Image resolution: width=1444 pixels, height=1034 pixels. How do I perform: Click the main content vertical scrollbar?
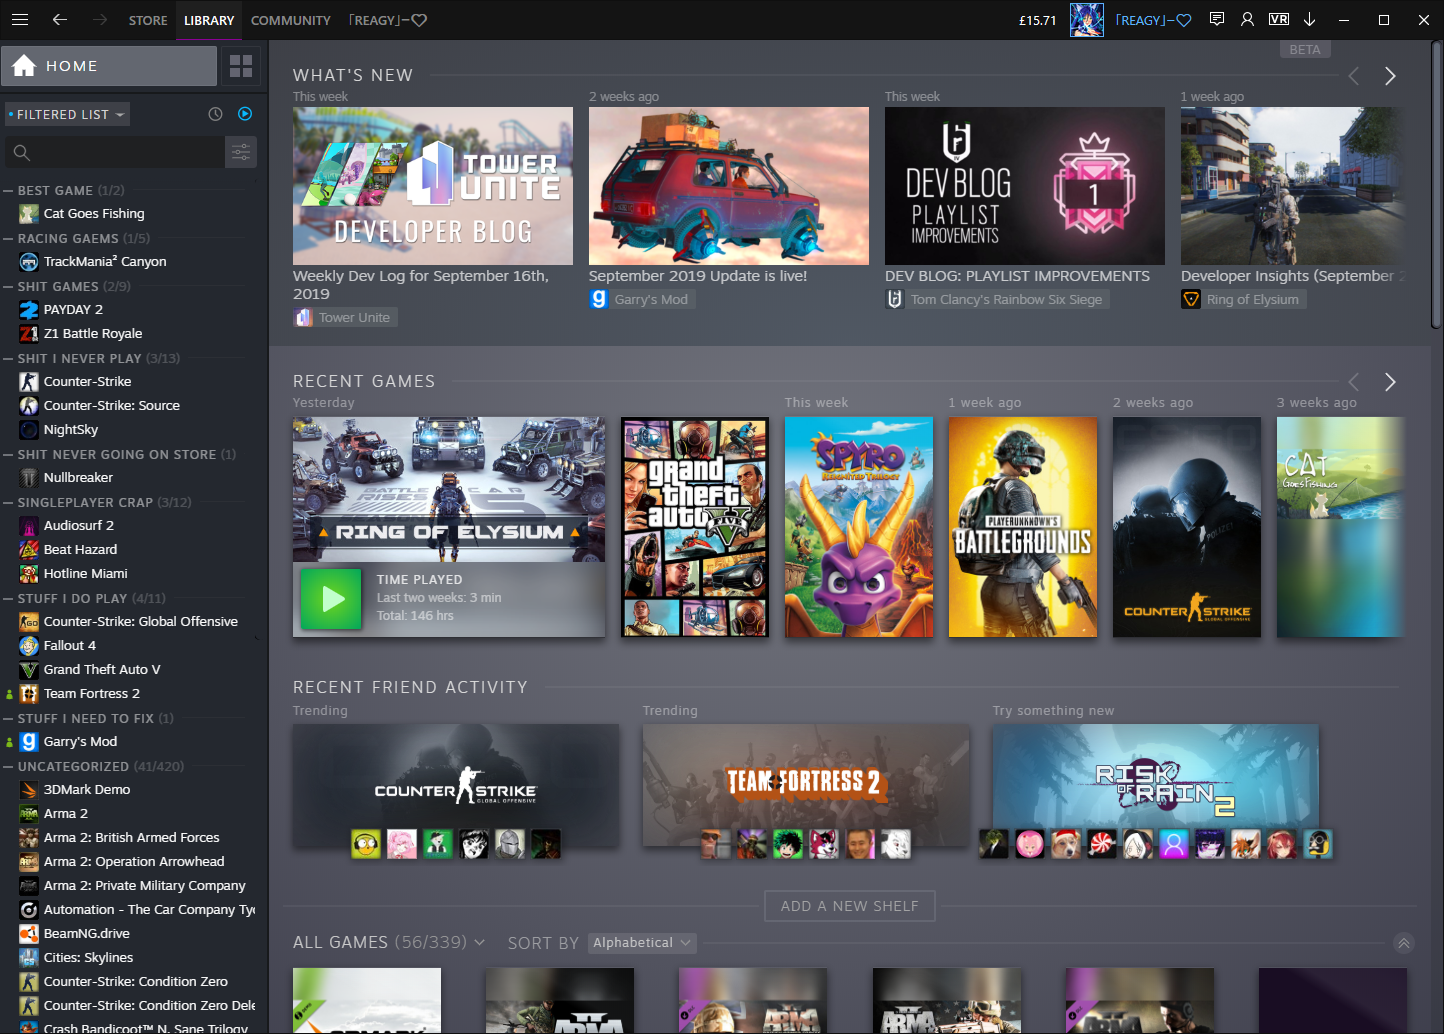click(x=1437, y=186)
